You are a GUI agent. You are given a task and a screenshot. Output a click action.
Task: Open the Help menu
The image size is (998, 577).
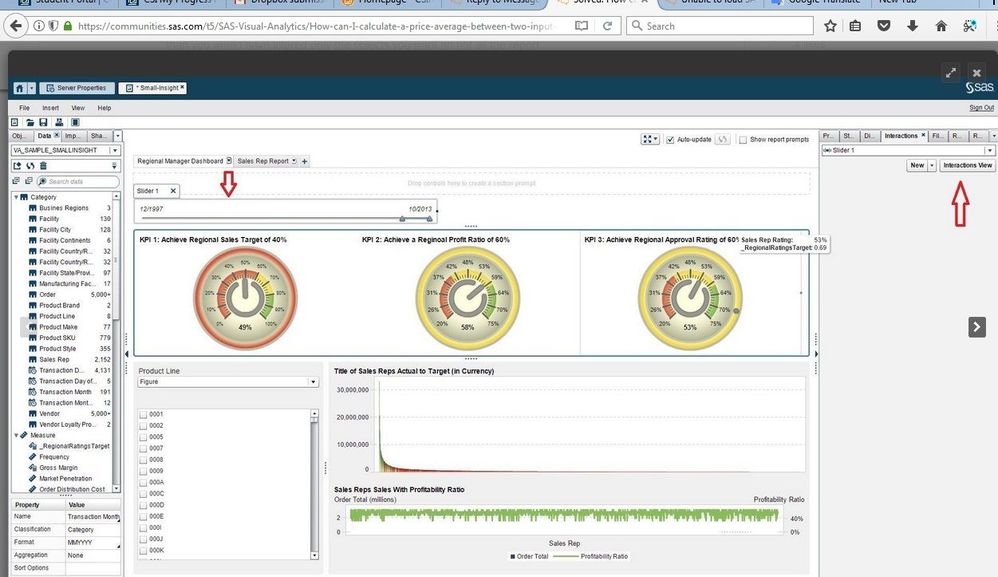tap(104, 108)
